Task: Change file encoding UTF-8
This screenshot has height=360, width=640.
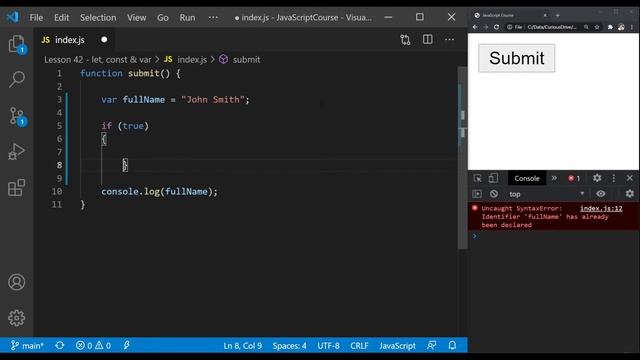Action: coord(329,346)
